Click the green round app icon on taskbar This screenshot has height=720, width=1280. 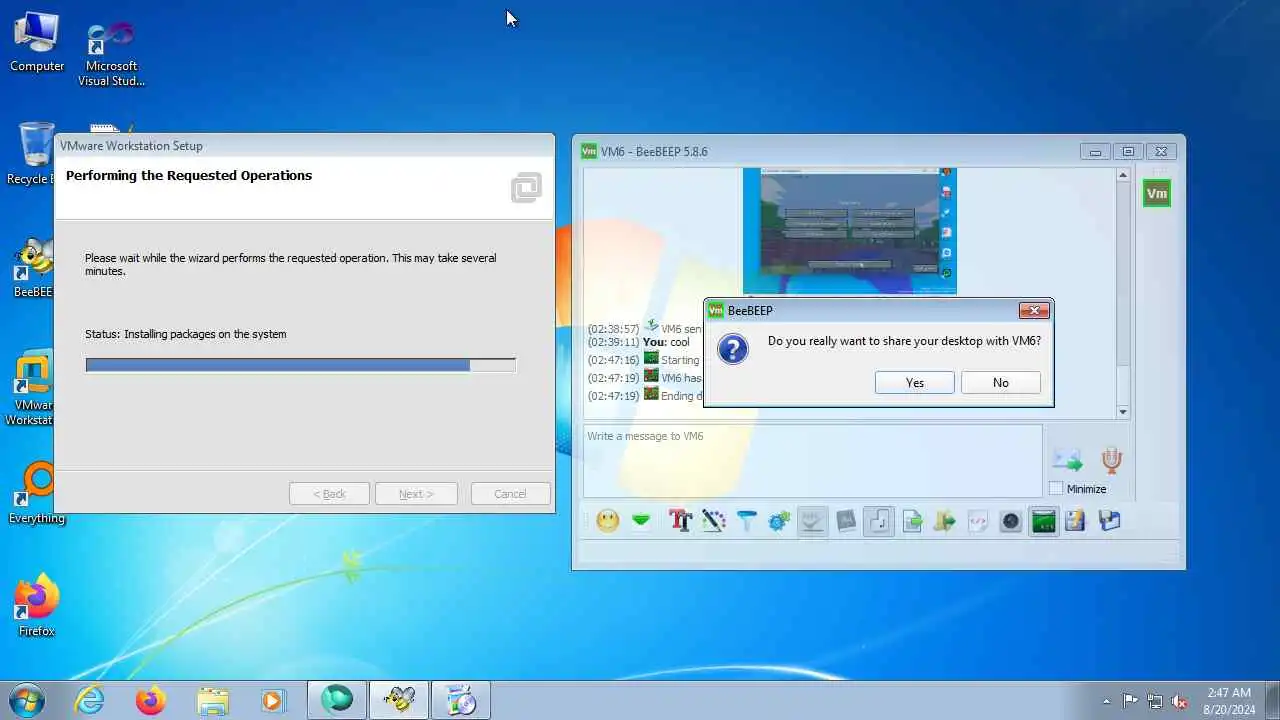337,700
